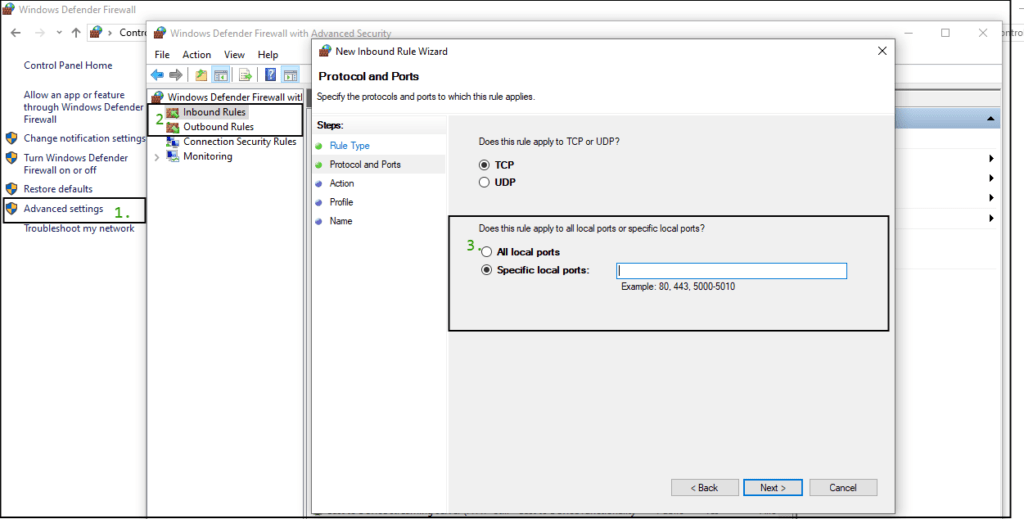
Task: Click the firewall icon in the address bar
Action: (96, 32)
